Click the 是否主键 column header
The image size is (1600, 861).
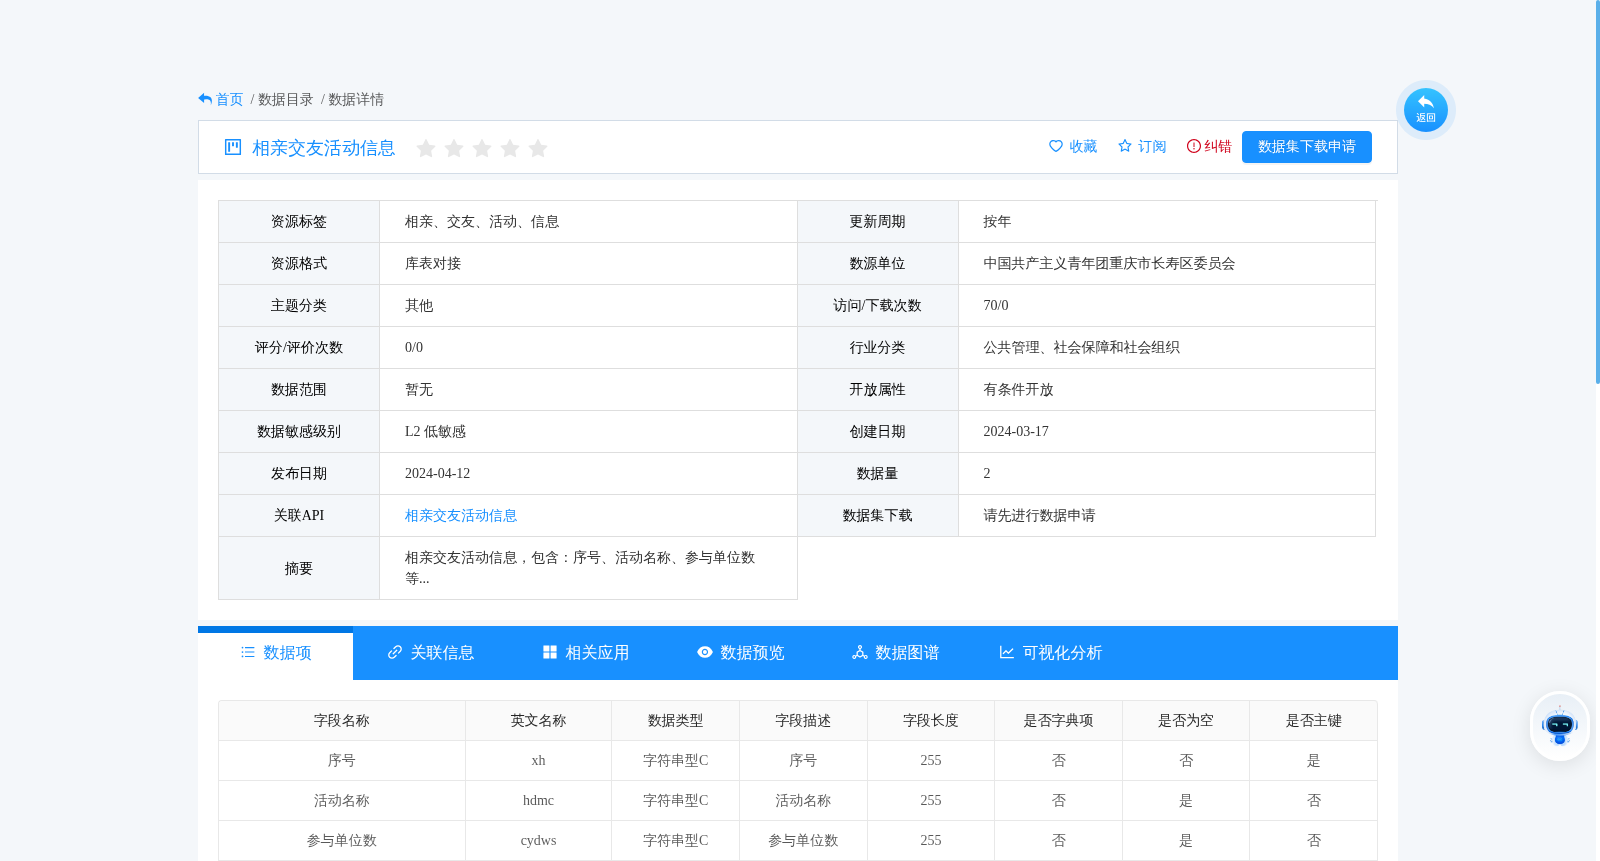click(1313, 720)
